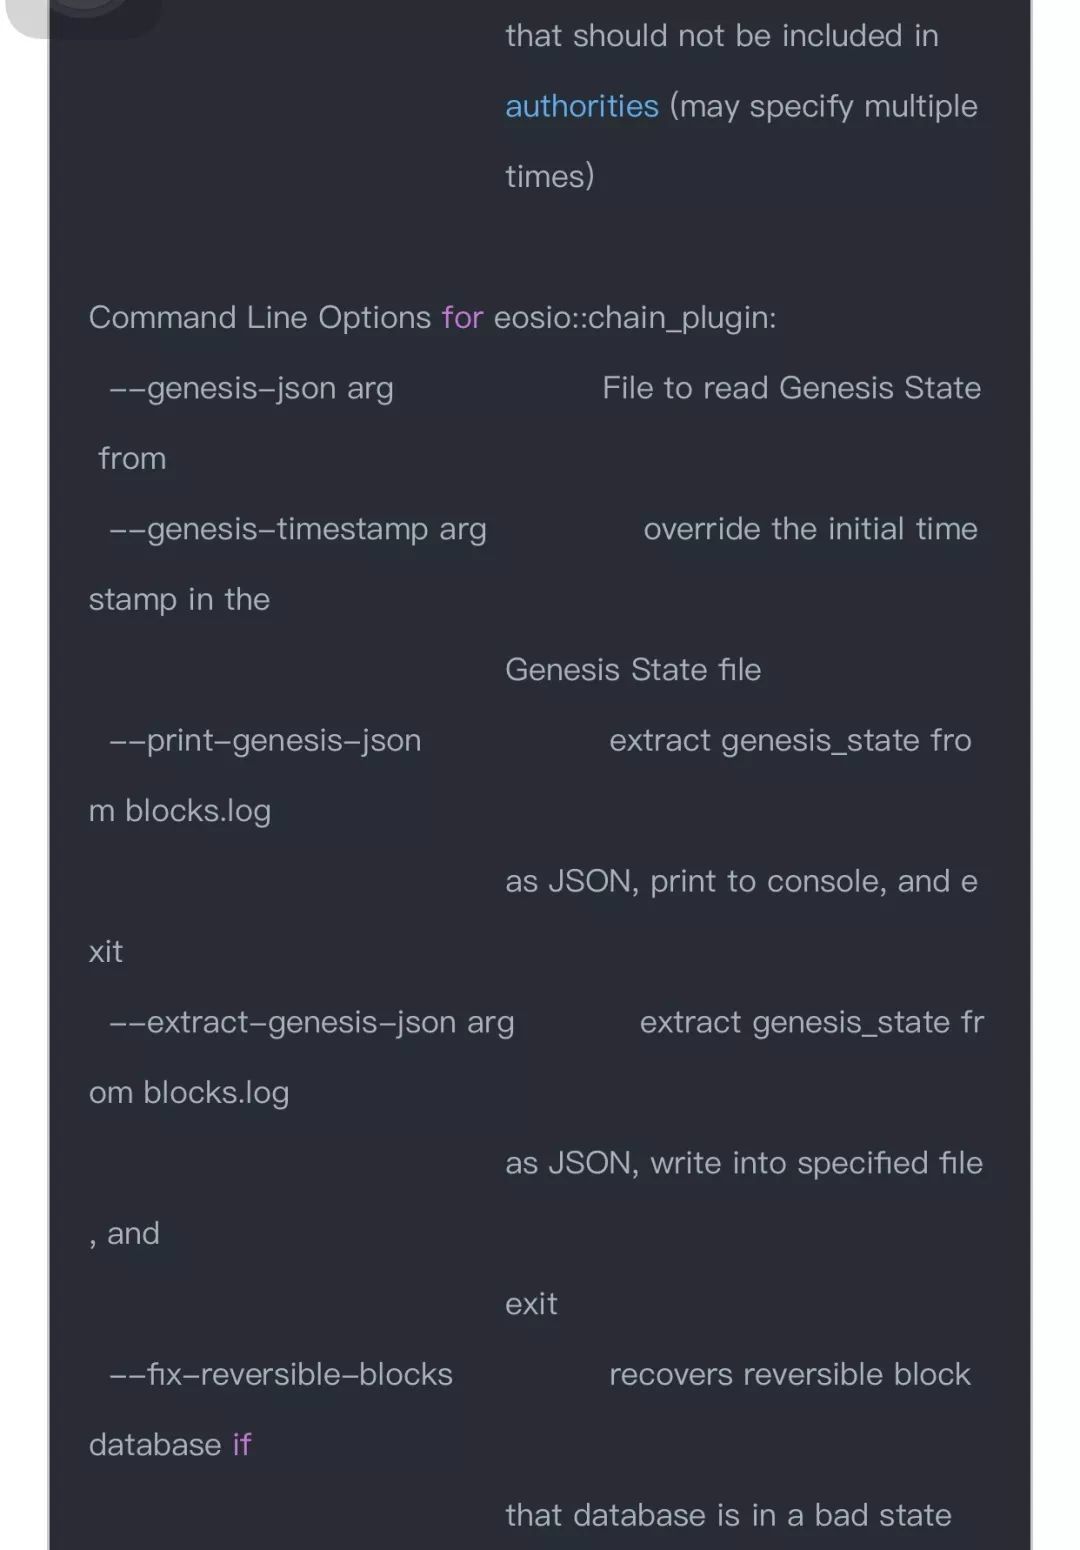Click the --fix-reversible-blocks option
Screen dimensions: 1080x1550
coord(281,1374)
